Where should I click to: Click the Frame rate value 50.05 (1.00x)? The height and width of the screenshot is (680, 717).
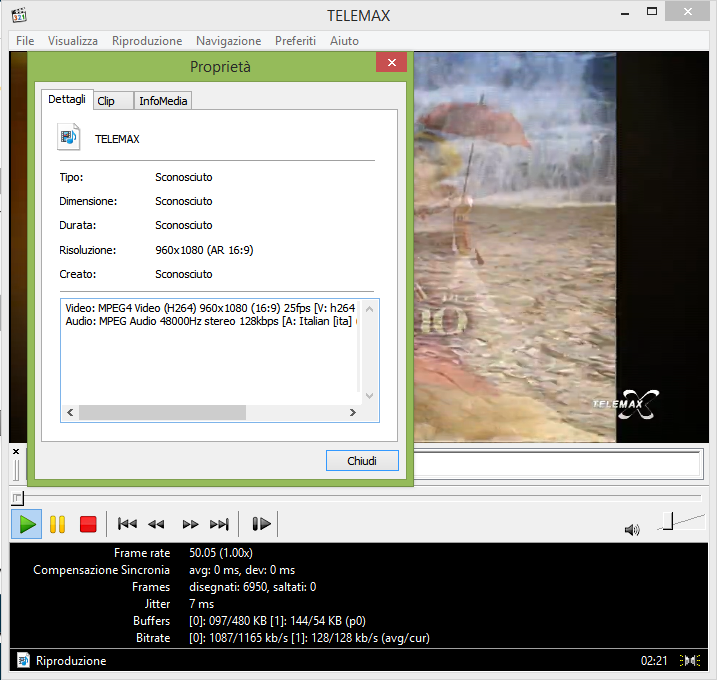[221, 553]
